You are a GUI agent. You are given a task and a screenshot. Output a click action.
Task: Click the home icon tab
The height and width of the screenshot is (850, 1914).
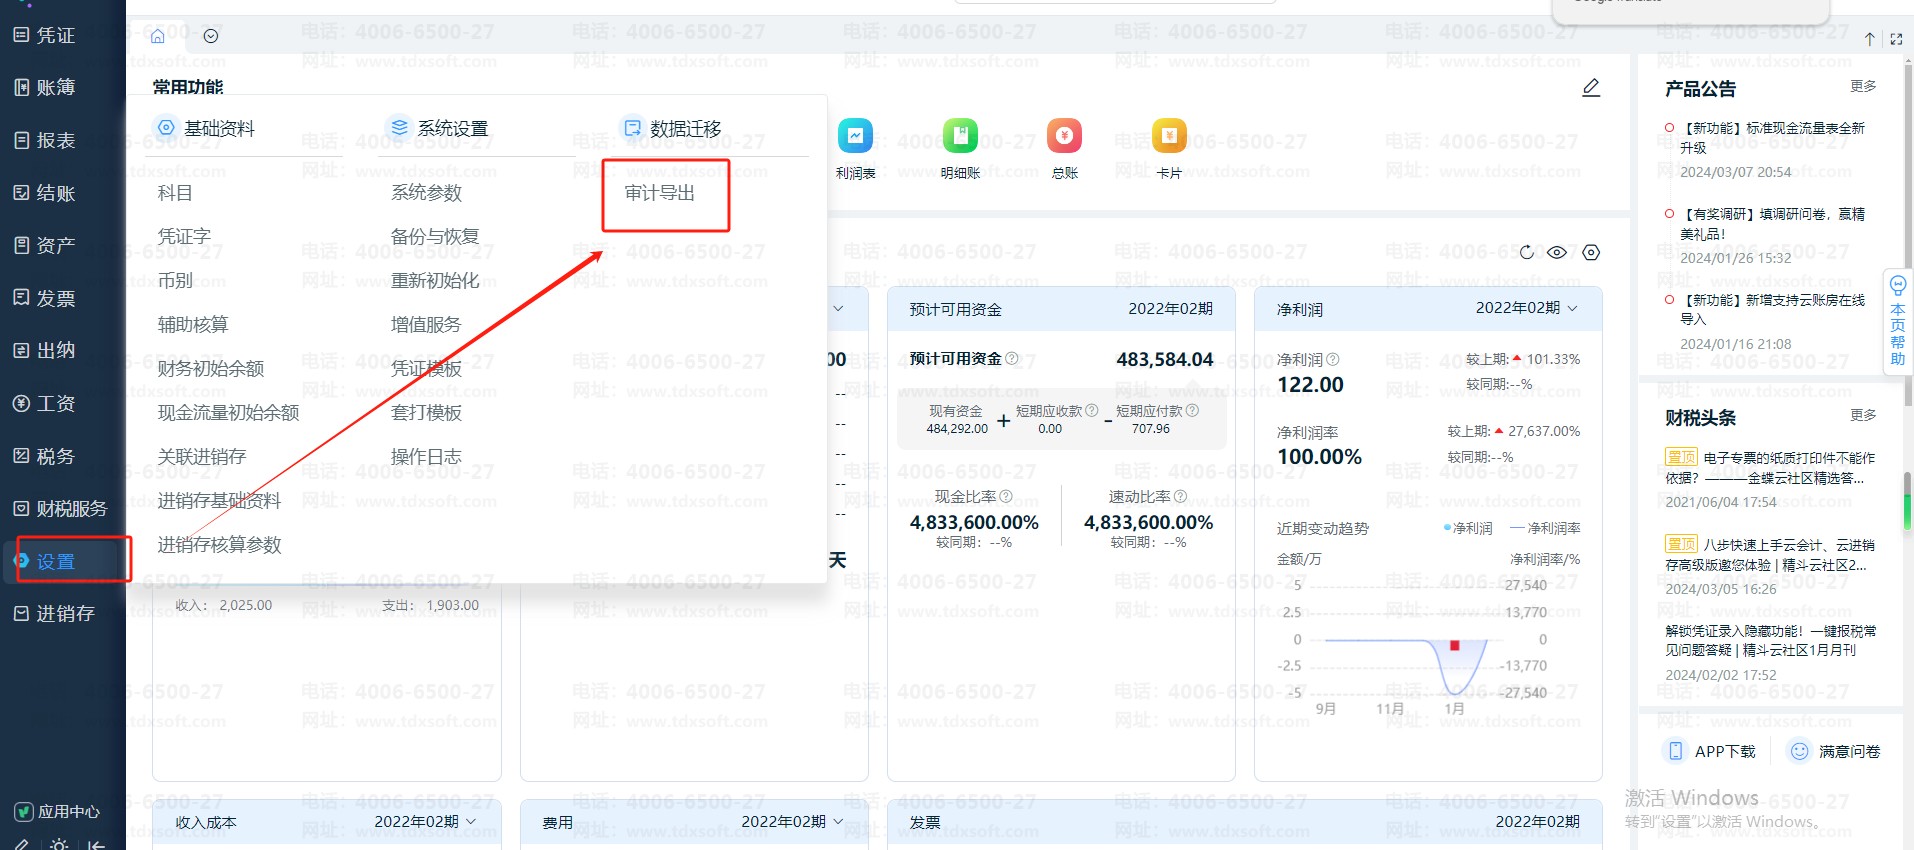pos(157,36)
